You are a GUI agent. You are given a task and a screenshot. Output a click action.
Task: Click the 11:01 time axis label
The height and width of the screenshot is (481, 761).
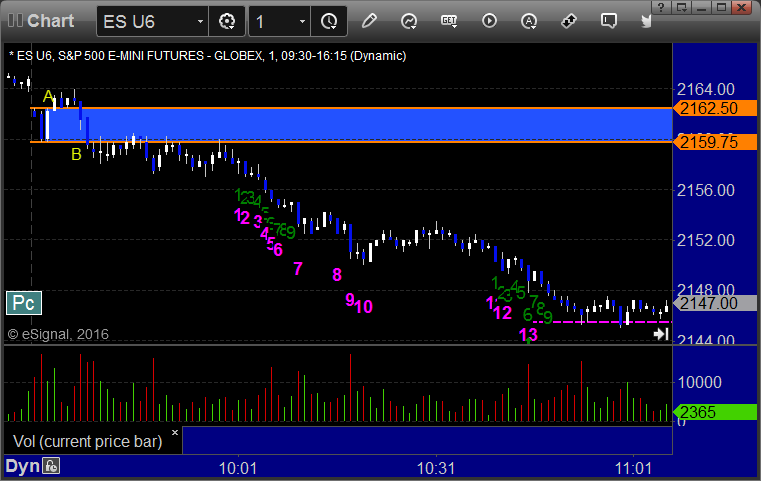[633, 468]
